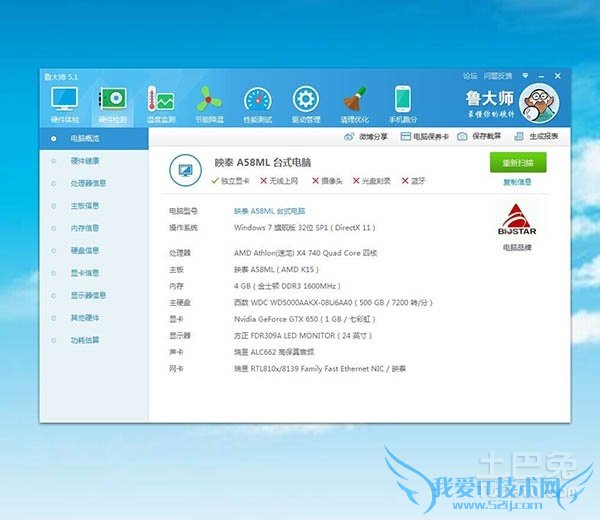Open the 问题反馈 feedback link
This screenshot has width=600, height=520.
tap(497, 76)
